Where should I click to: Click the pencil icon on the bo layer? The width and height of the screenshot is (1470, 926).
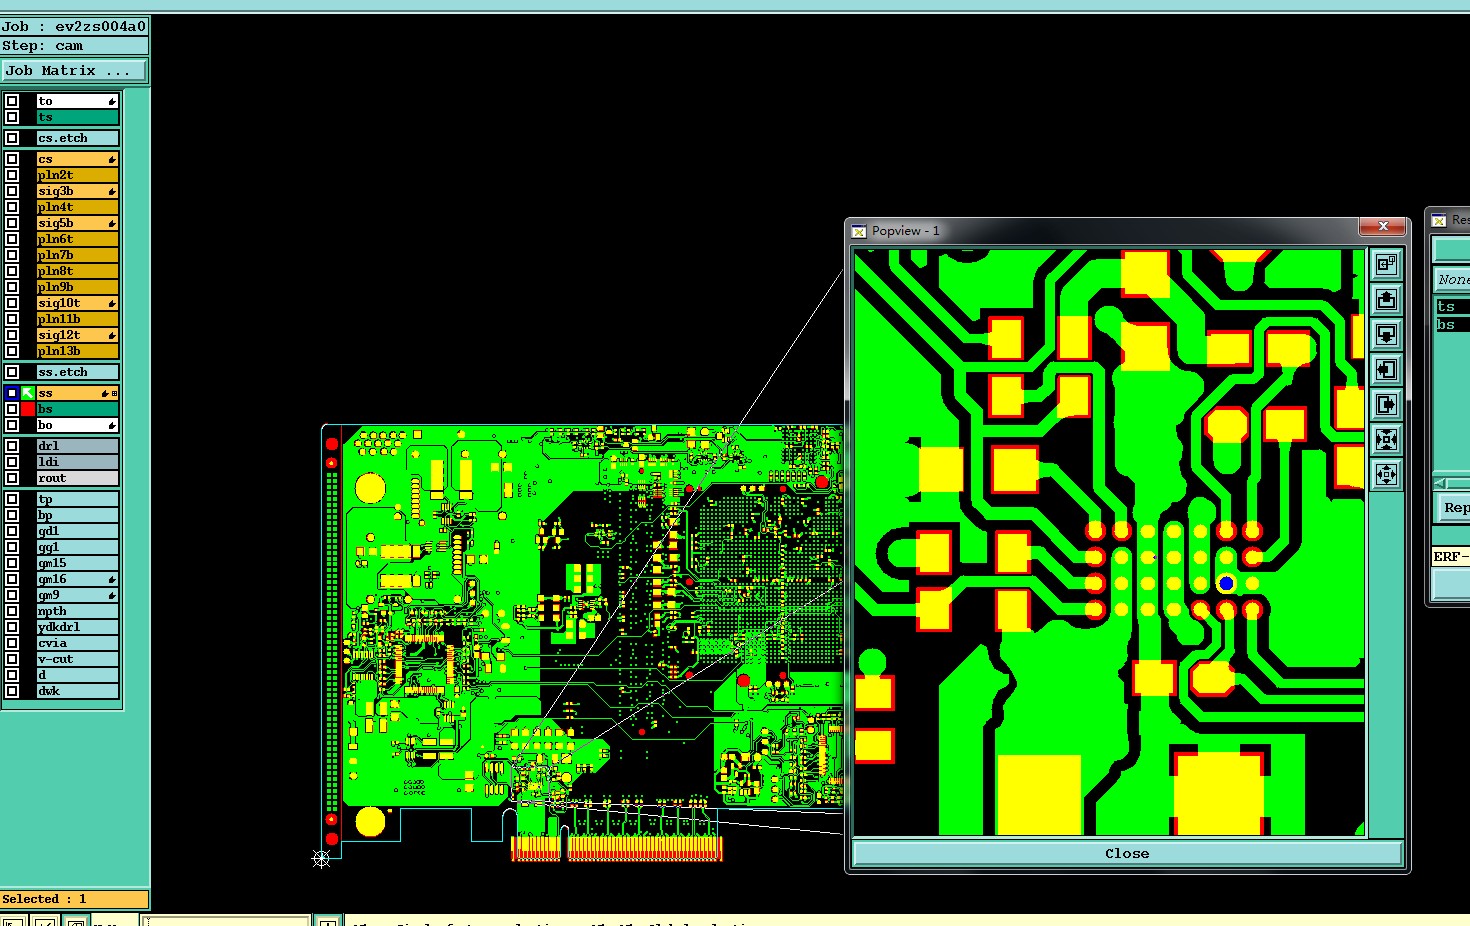point(112,425)
